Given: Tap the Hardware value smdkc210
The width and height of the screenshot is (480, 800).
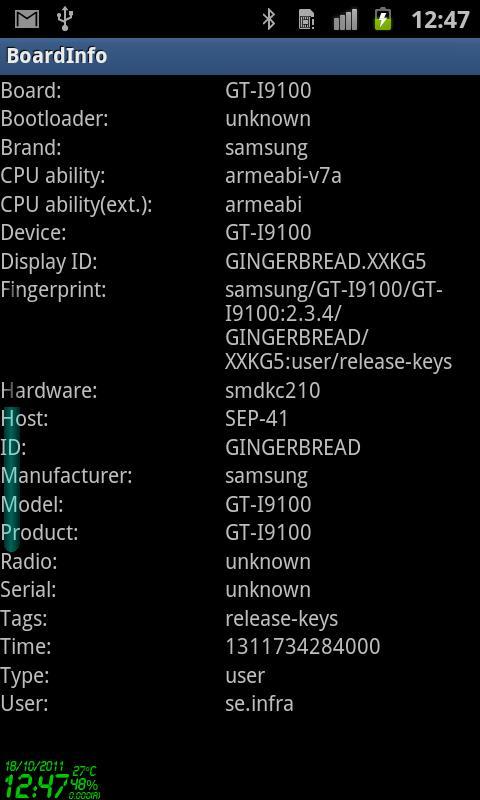Looking at the screenshot, I should tap(273, 391).
